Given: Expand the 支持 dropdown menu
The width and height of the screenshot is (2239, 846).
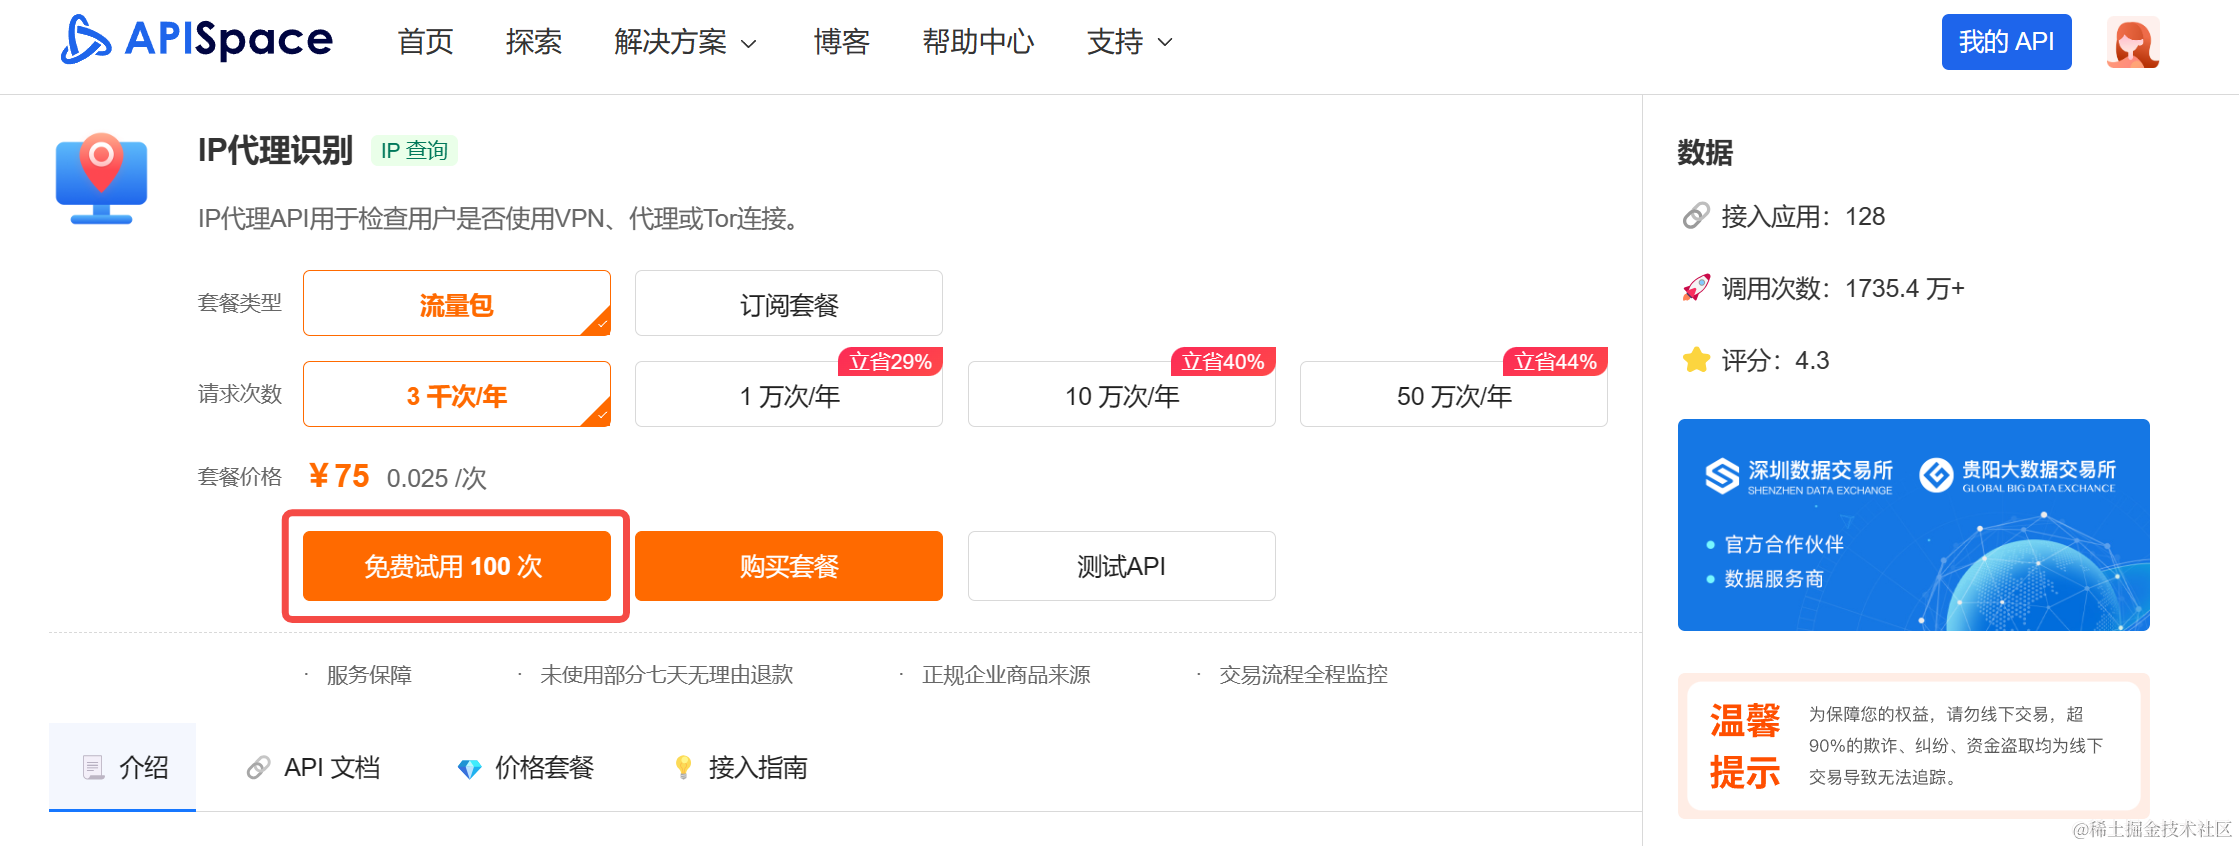Looking at the screenshot, I should pos(1129,42).
